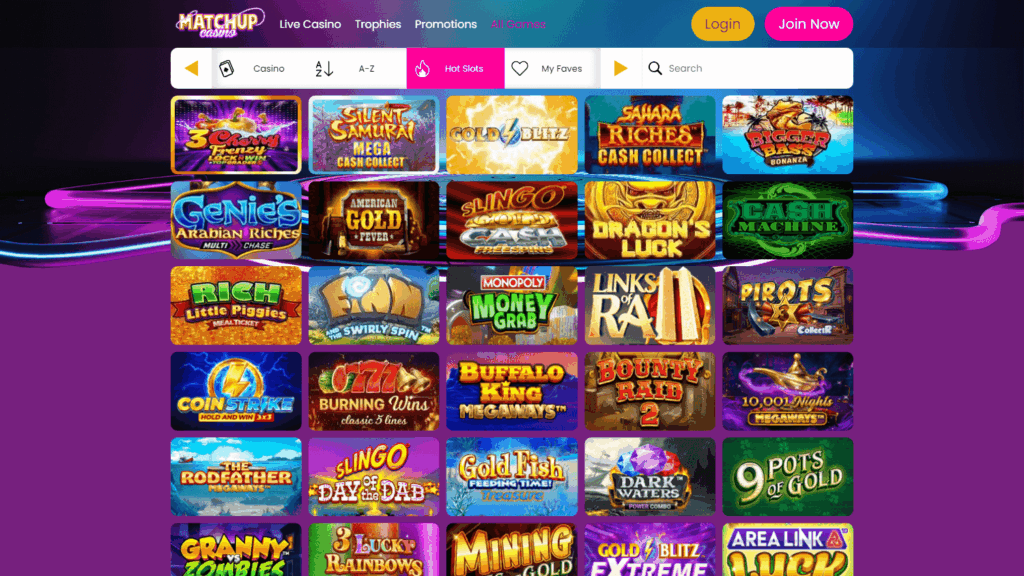
Task: Click the pink Join Now button
Action: tap(808, 24)
